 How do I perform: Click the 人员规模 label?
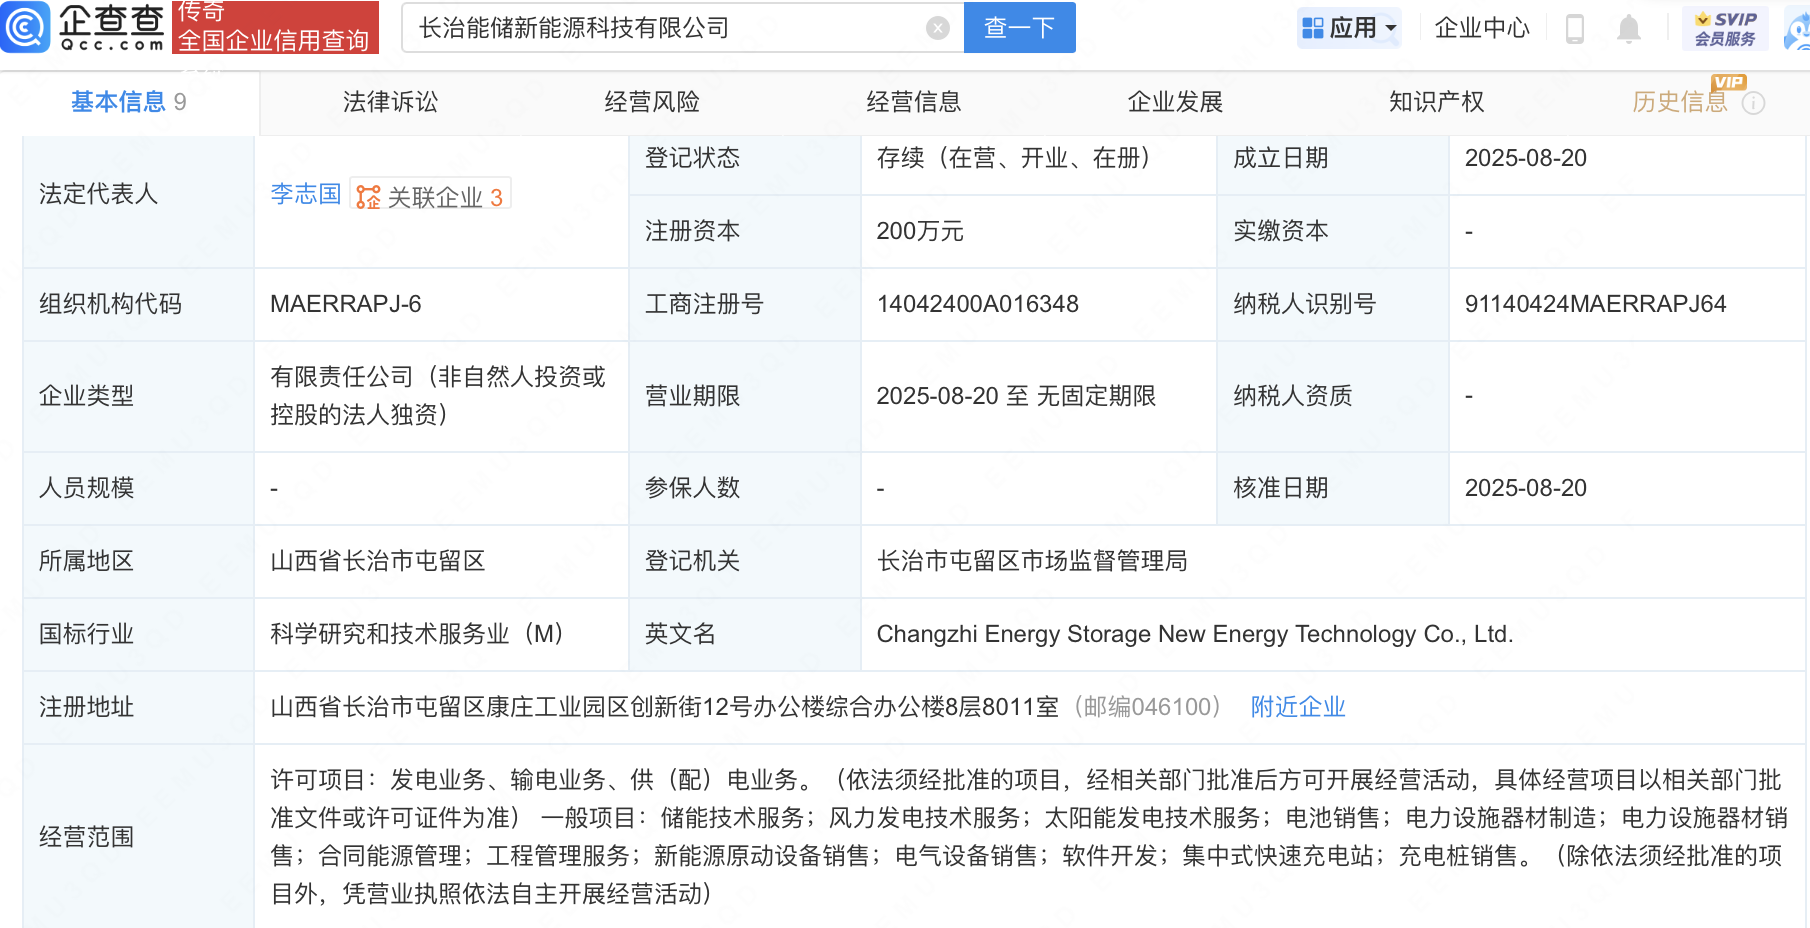[x=86, y=488]
